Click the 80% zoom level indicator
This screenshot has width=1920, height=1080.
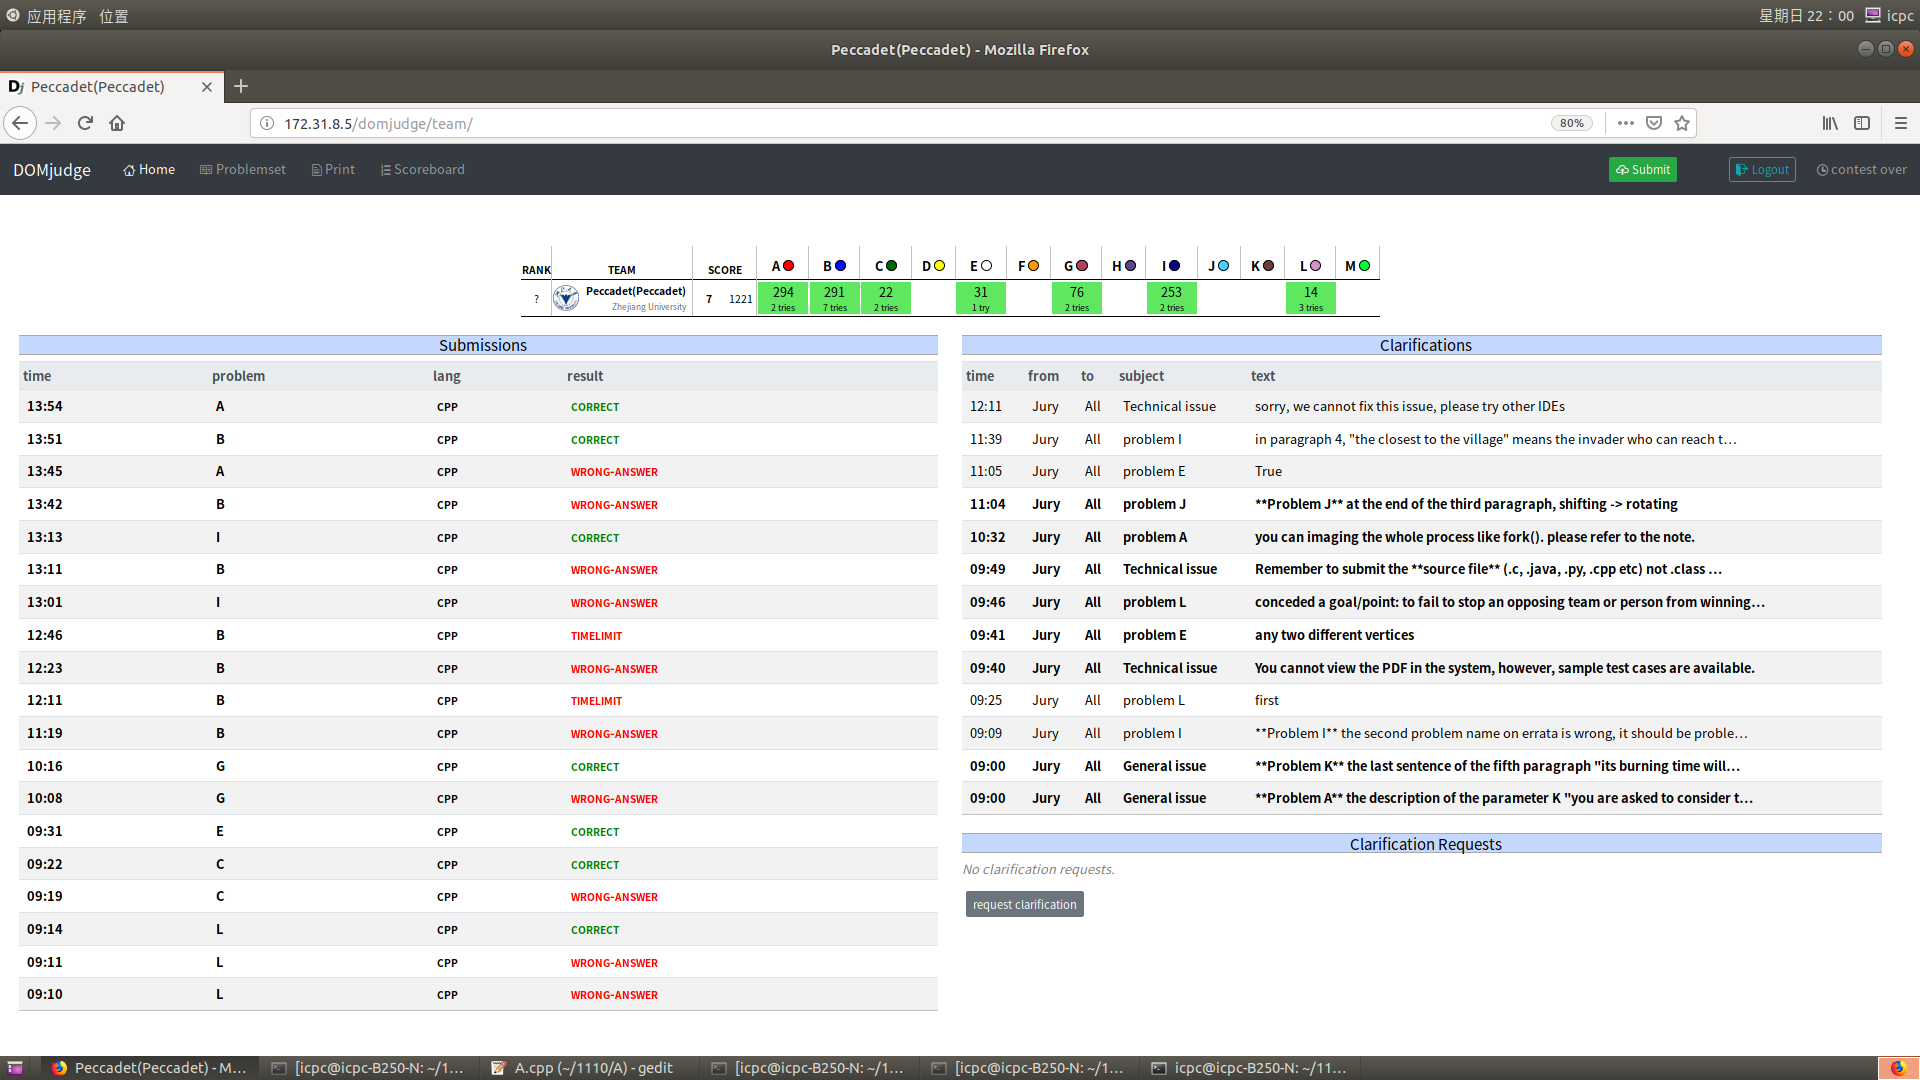pos(1571,123)
